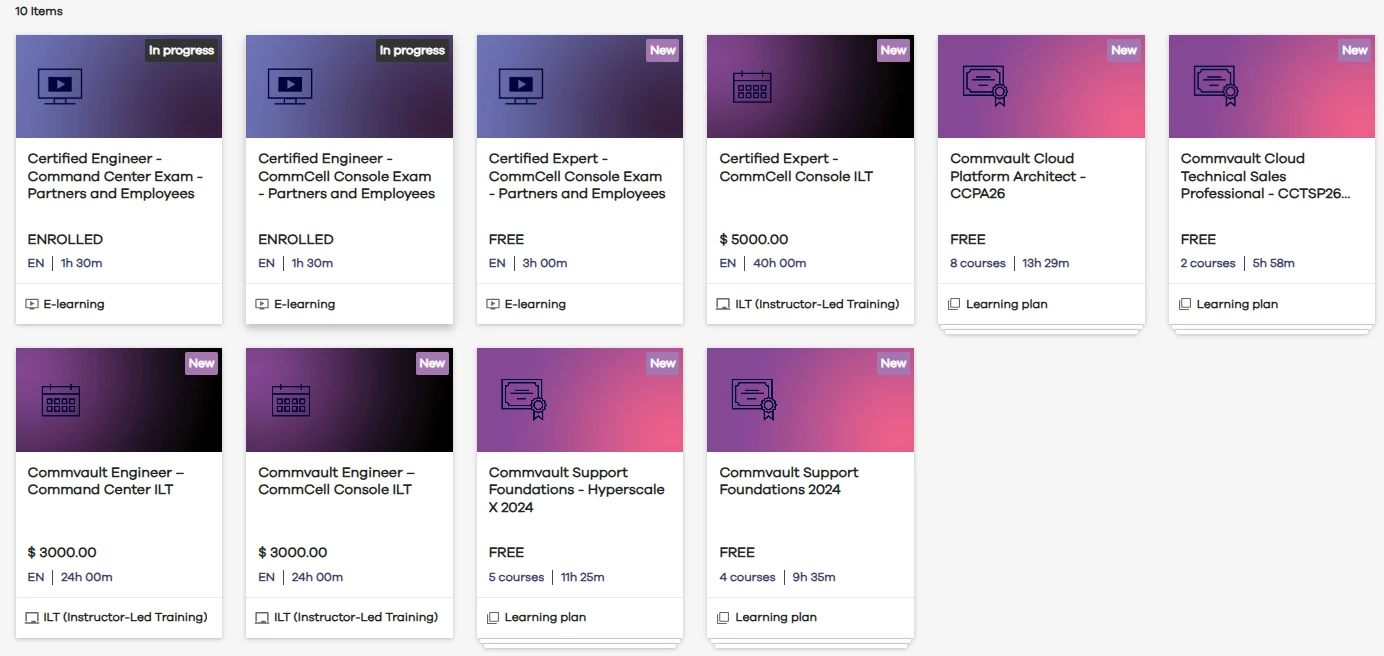The image size is (1384, 656).
Task: Click New badge on Support Foundations 2024 card
Action: 893,364
